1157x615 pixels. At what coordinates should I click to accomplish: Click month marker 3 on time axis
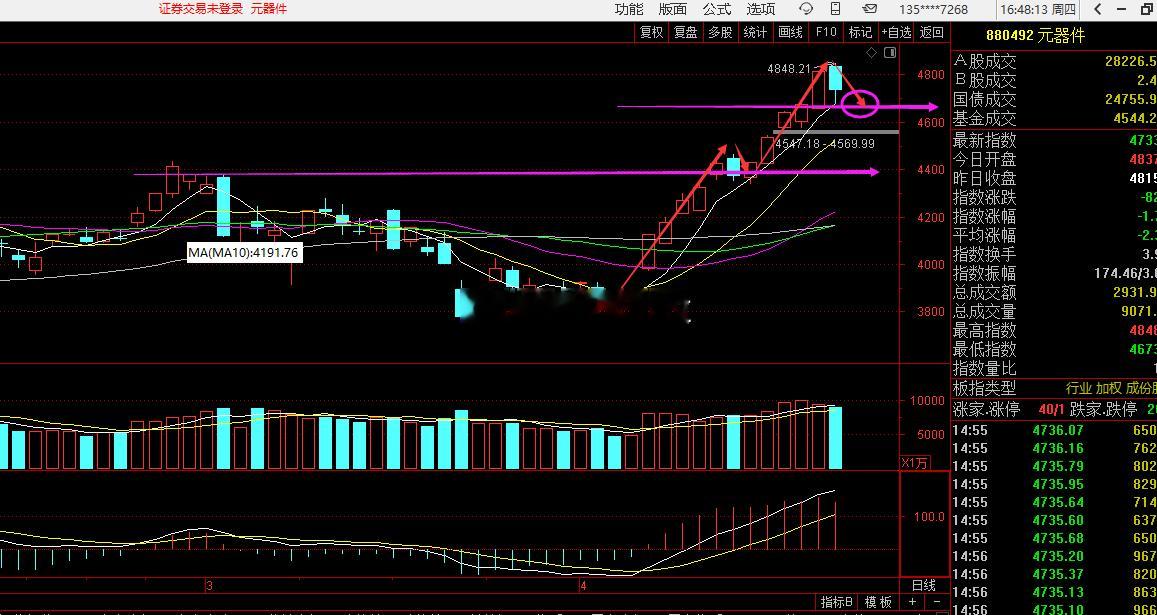click(210, 585)
